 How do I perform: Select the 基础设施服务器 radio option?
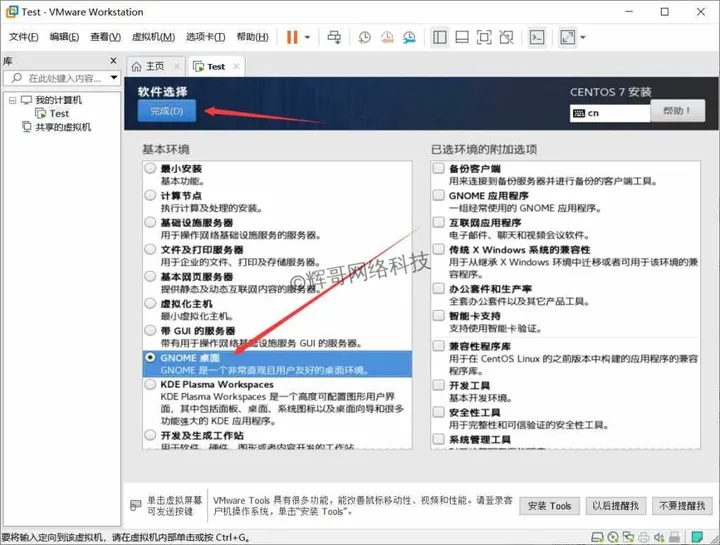[x=150, y=223]
